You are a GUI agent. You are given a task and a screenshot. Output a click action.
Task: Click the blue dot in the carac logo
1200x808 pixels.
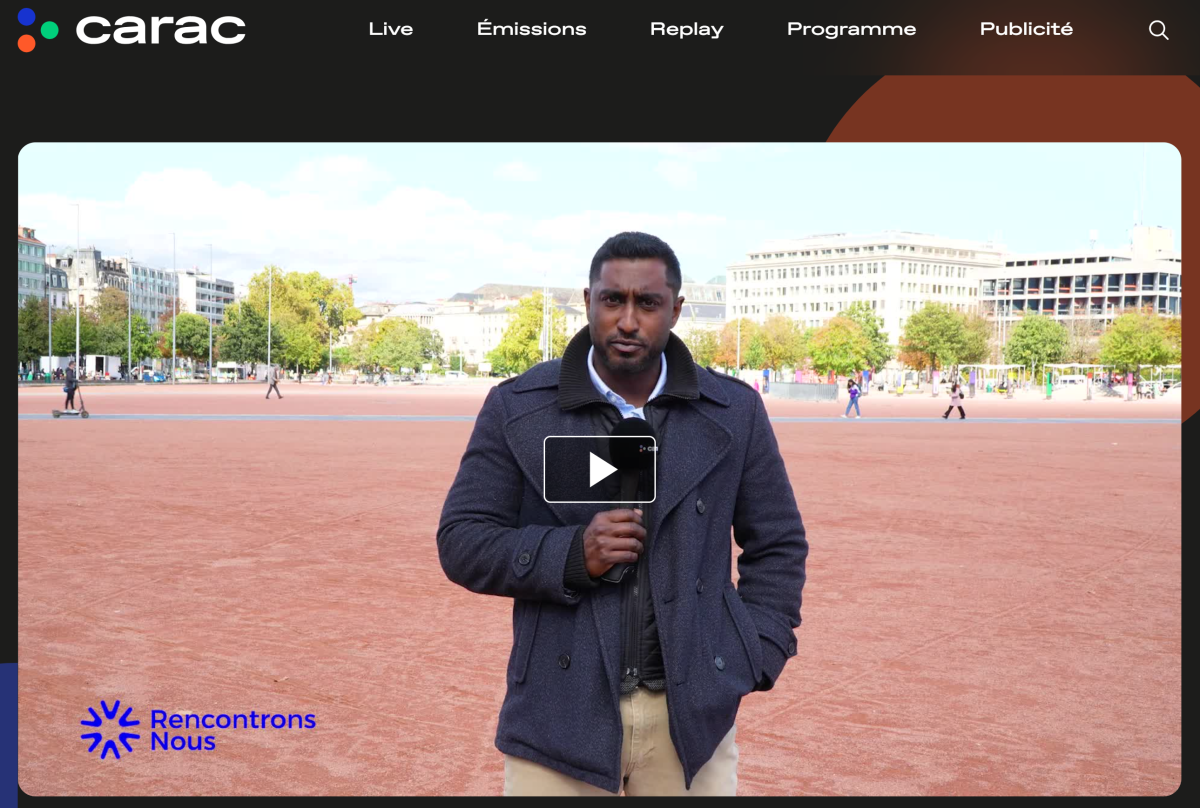tap(27, 16)
